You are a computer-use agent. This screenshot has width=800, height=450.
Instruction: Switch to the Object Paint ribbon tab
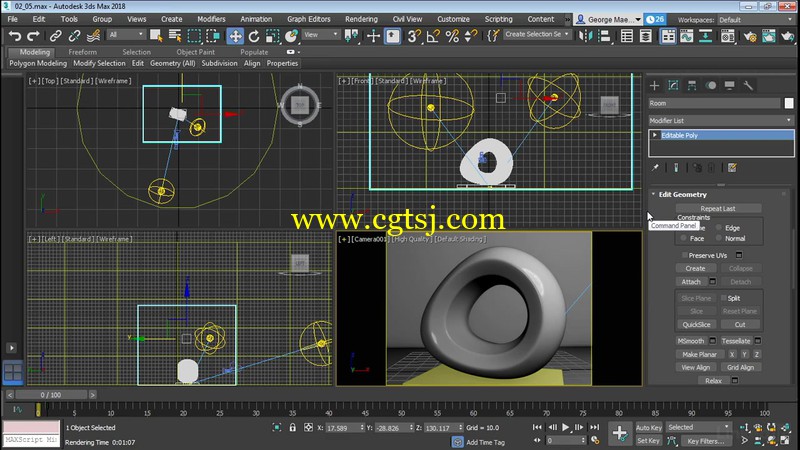pyautogui.click(x=195, y=52)
